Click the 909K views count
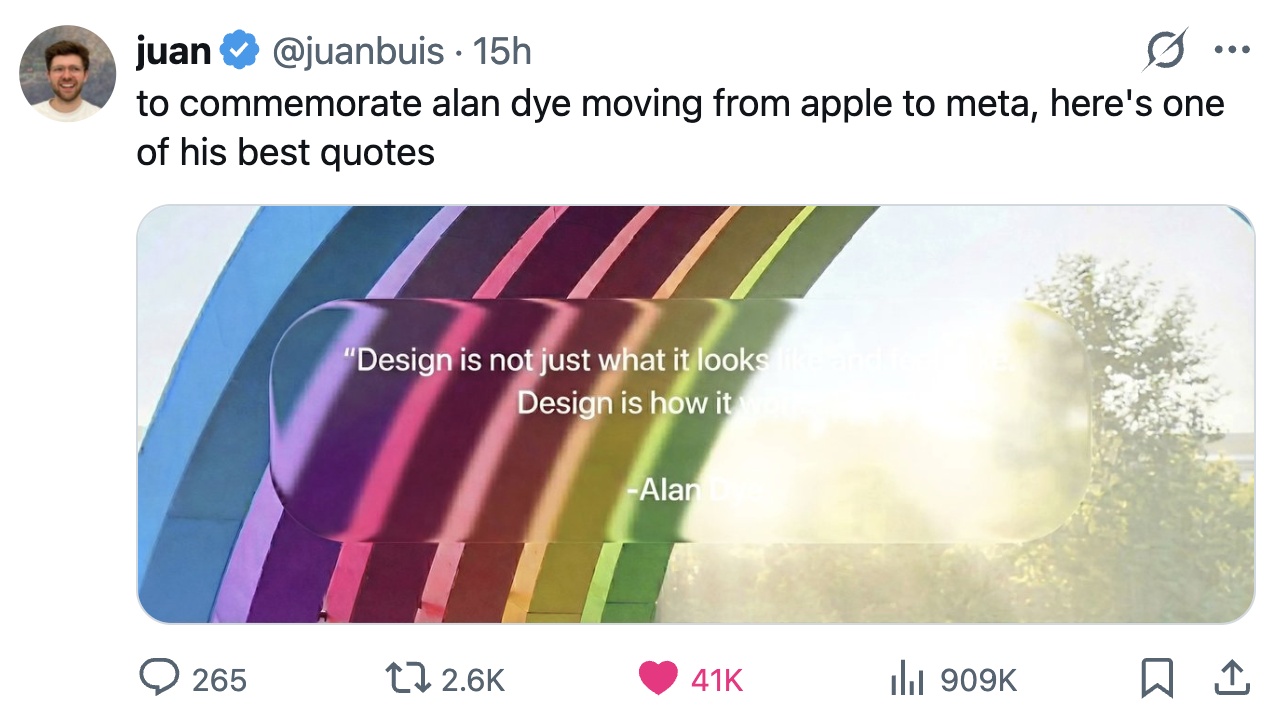Screen dimensions: 1288x722 point(979,681)
